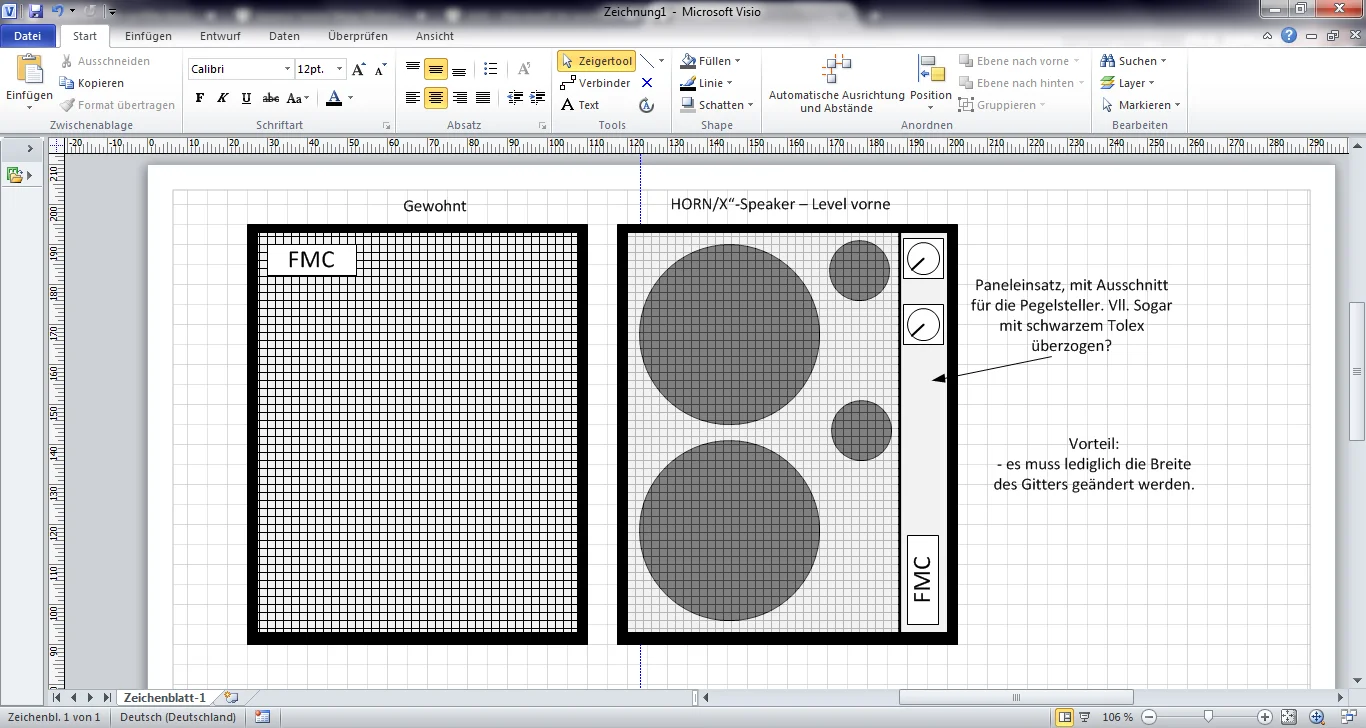Viewport: 1366px width, 728px height.
Task: Click the Zeichenblatt-1 page tab
Action: (x=164, y=698)
